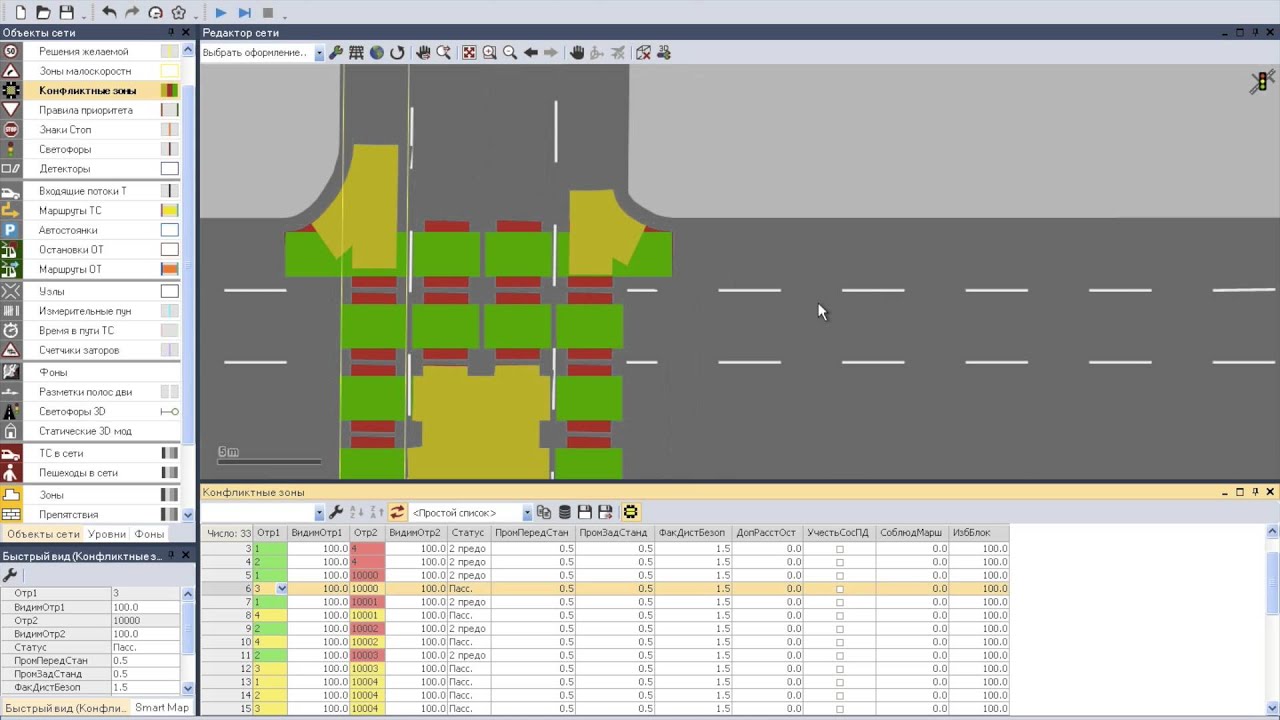Stop the simulation
1280x720 pixels.
tap(268, 13)
